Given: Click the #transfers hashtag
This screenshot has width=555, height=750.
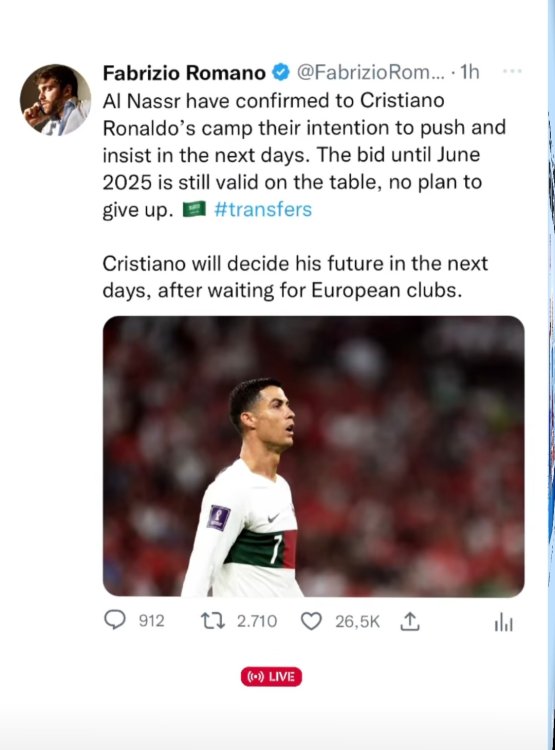Looking at the screenshot, I should pos(263,210).
